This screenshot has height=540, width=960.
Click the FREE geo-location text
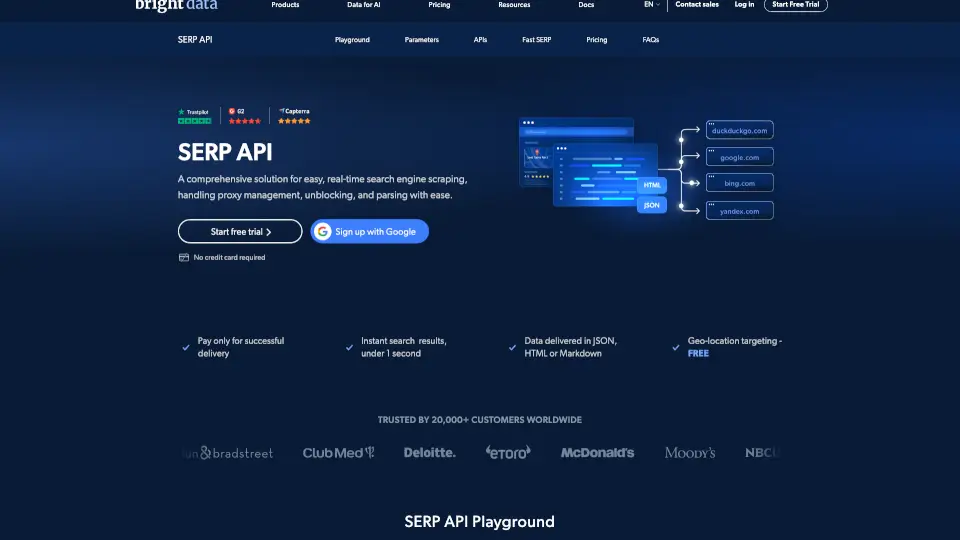point(698,353)
